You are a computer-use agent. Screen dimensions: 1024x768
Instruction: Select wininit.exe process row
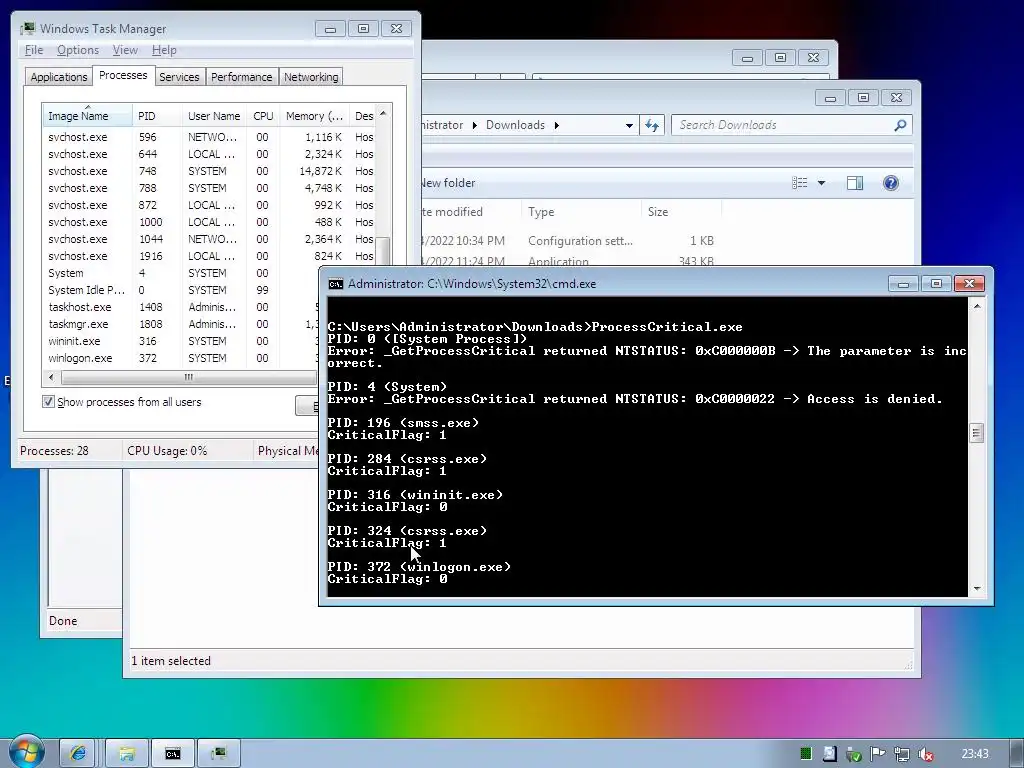181,341
